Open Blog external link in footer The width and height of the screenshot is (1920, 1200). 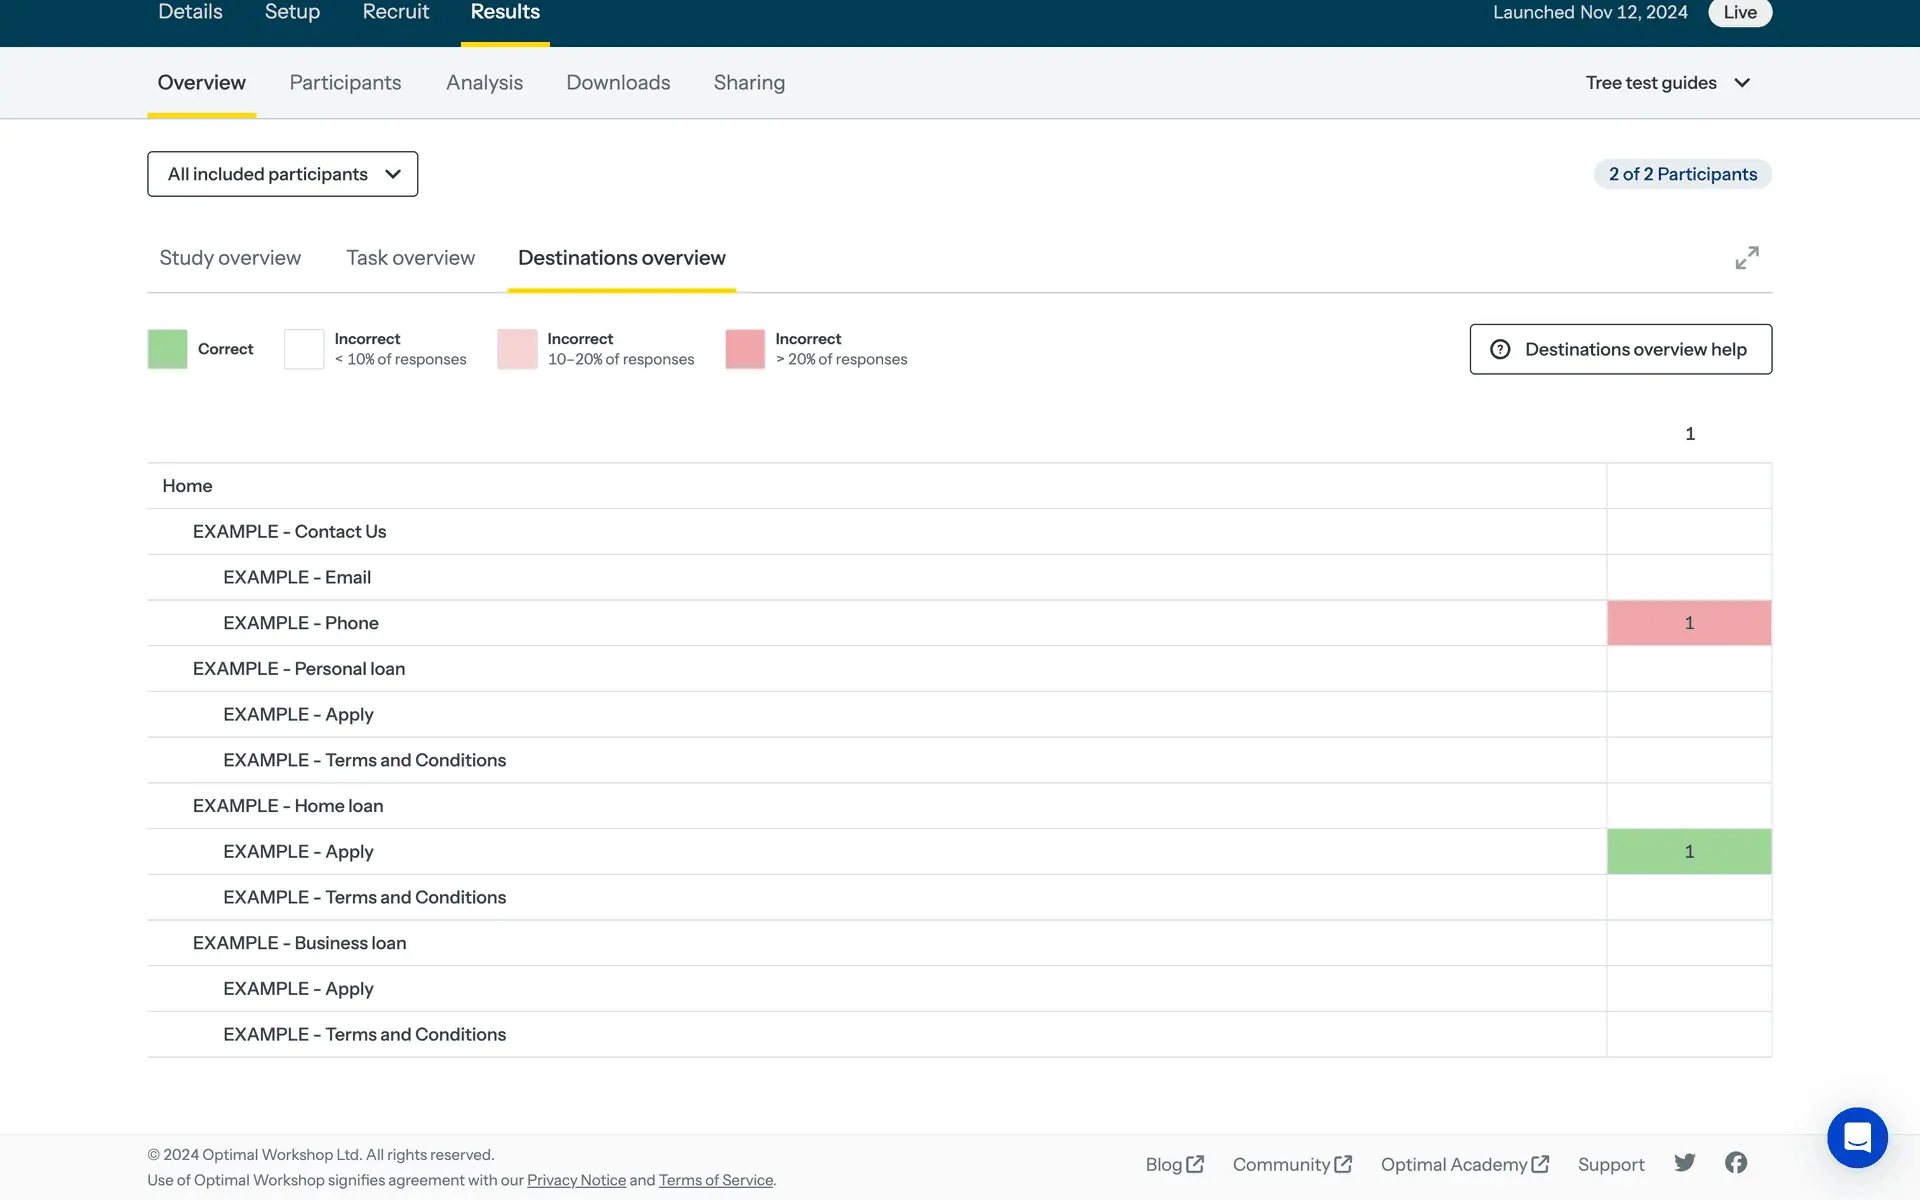tap(1174, 1164)
